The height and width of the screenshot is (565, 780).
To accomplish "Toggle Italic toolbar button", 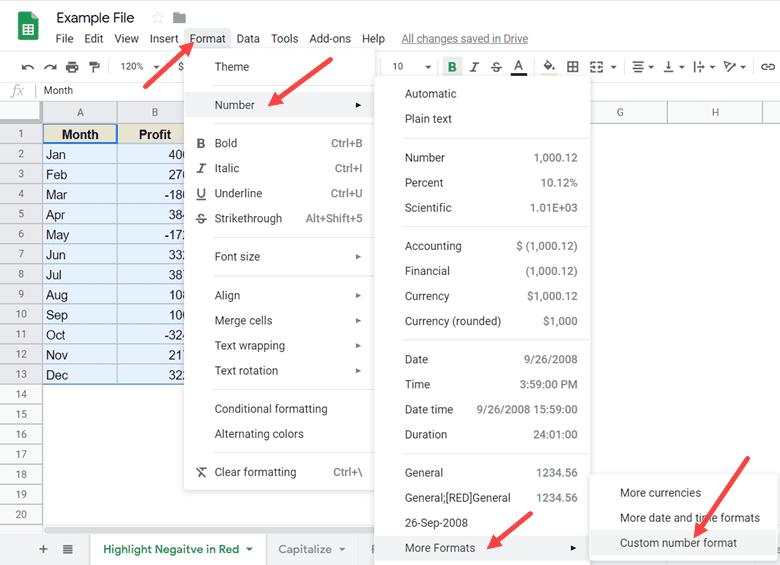I will 474,67.
